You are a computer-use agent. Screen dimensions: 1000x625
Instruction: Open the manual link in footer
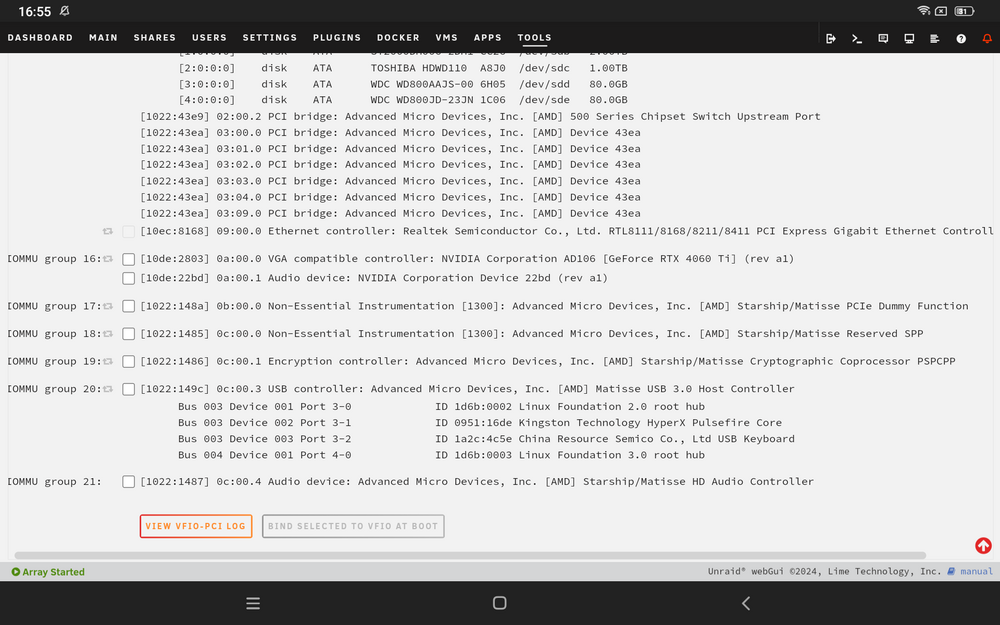(976, 571)
